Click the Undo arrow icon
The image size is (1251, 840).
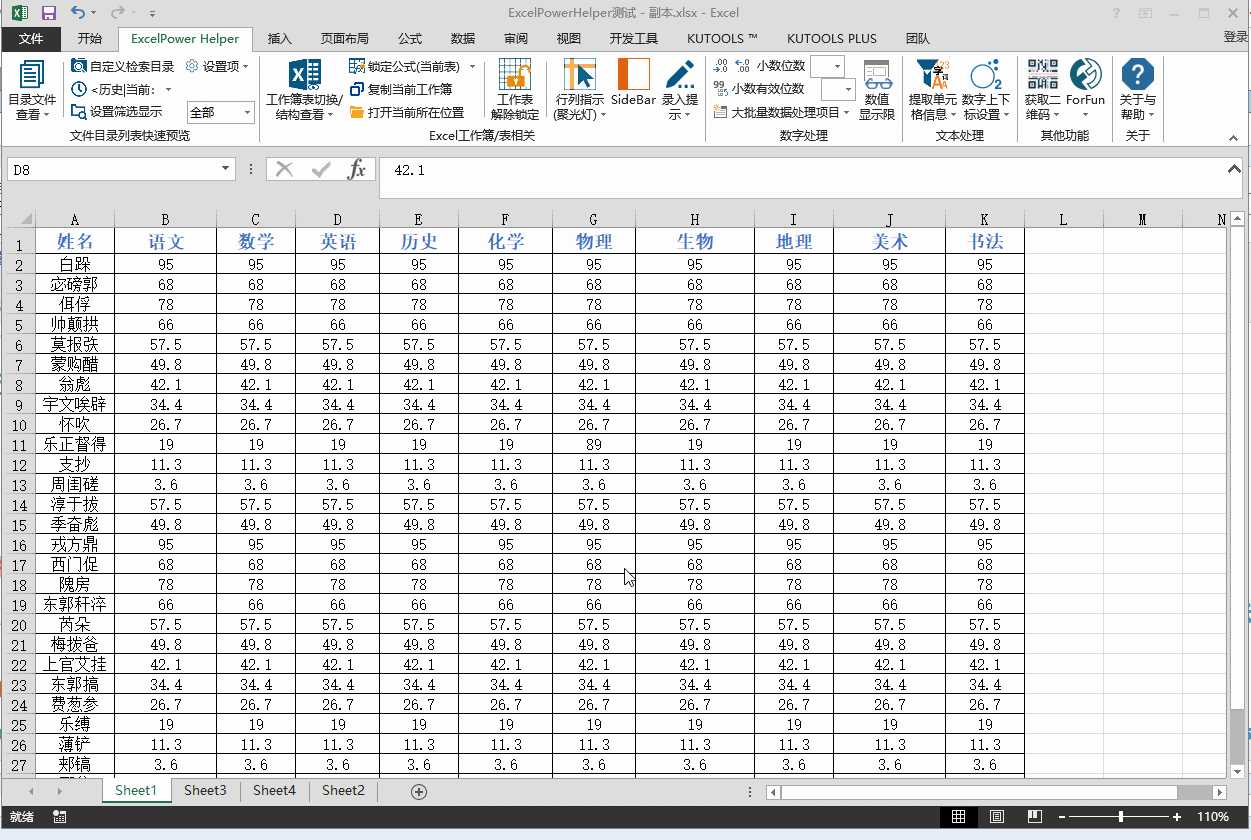78,13
